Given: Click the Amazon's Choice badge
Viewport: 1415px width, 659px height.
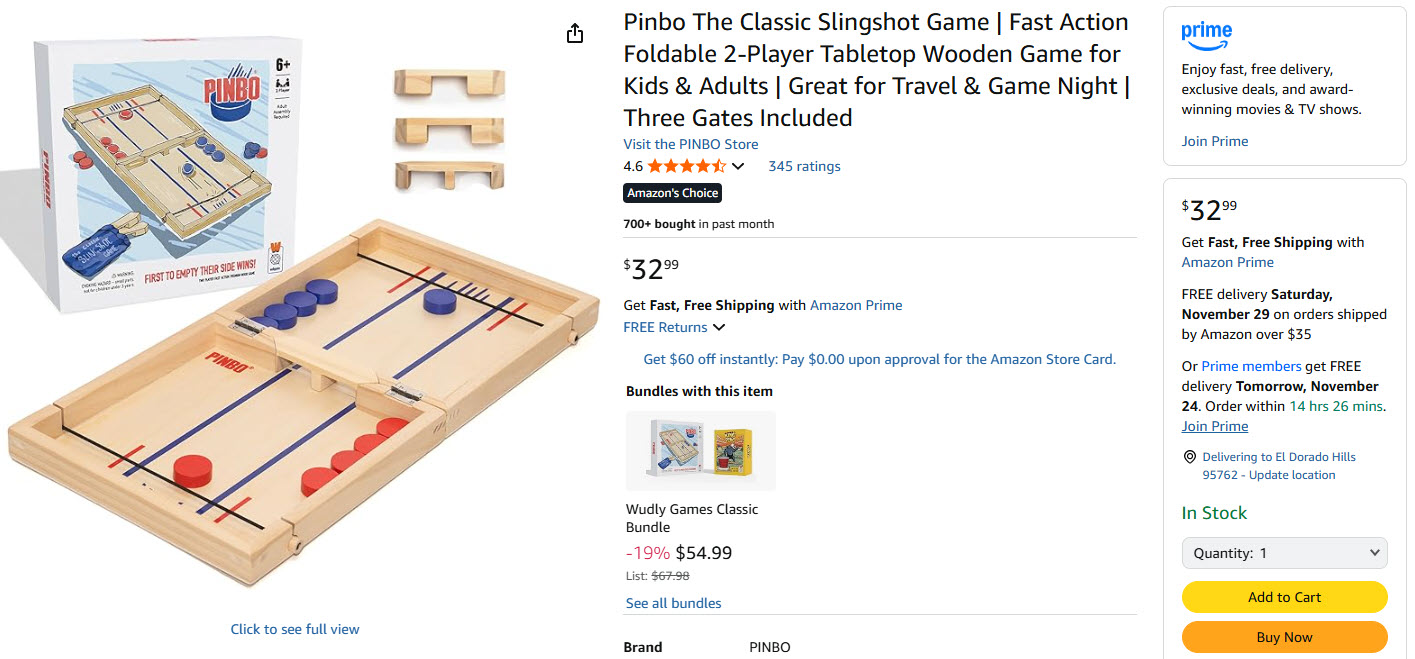Looking at the screenshot, I should [x=672, y=193].
